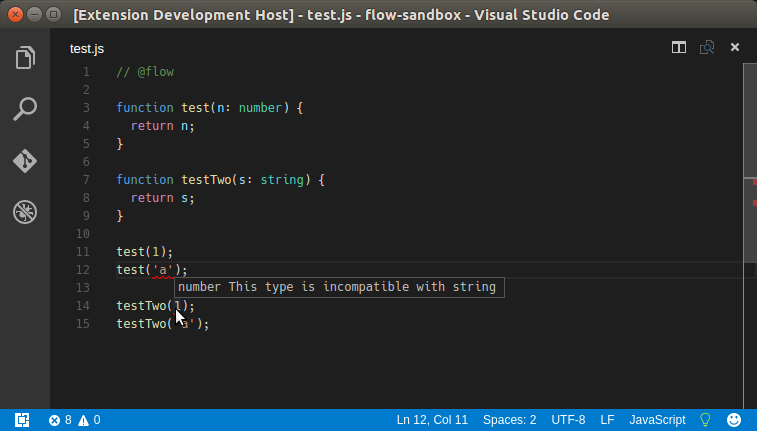The width and height of the screenshot is (757, 431).
Task: Click the errors count showing 8
Action: (x=60, y=420)
